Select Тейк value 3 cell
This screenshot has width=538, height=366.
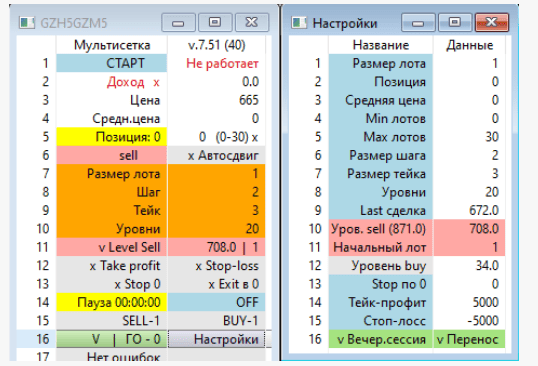tap(217, 210)
